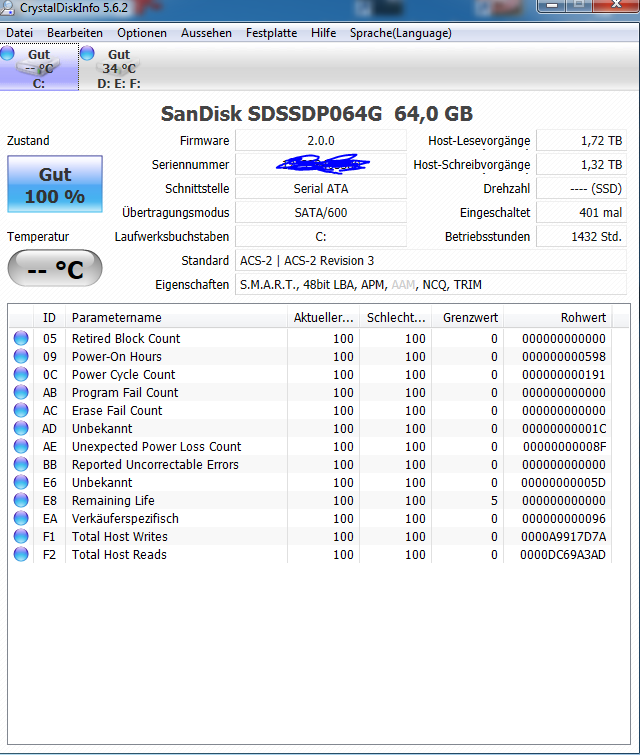Click the blue status icon of row E6

coord(21,482)
